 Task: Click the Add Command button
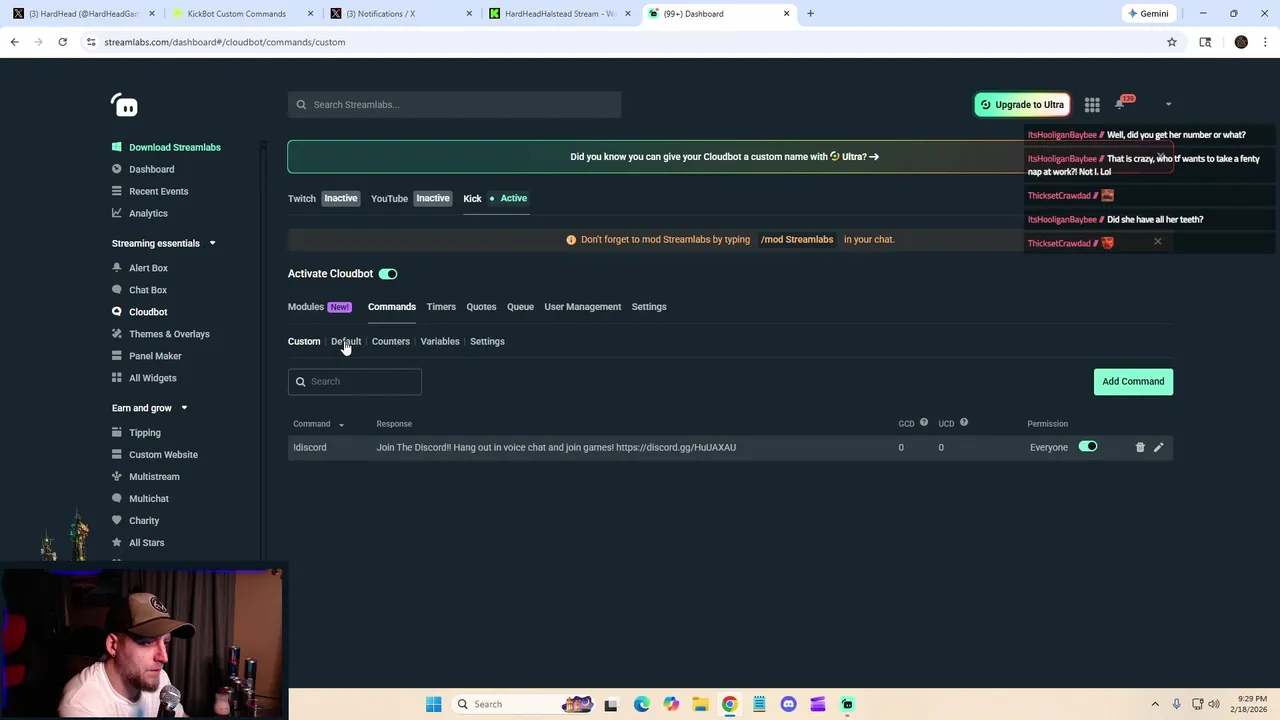coord(1133,381)
